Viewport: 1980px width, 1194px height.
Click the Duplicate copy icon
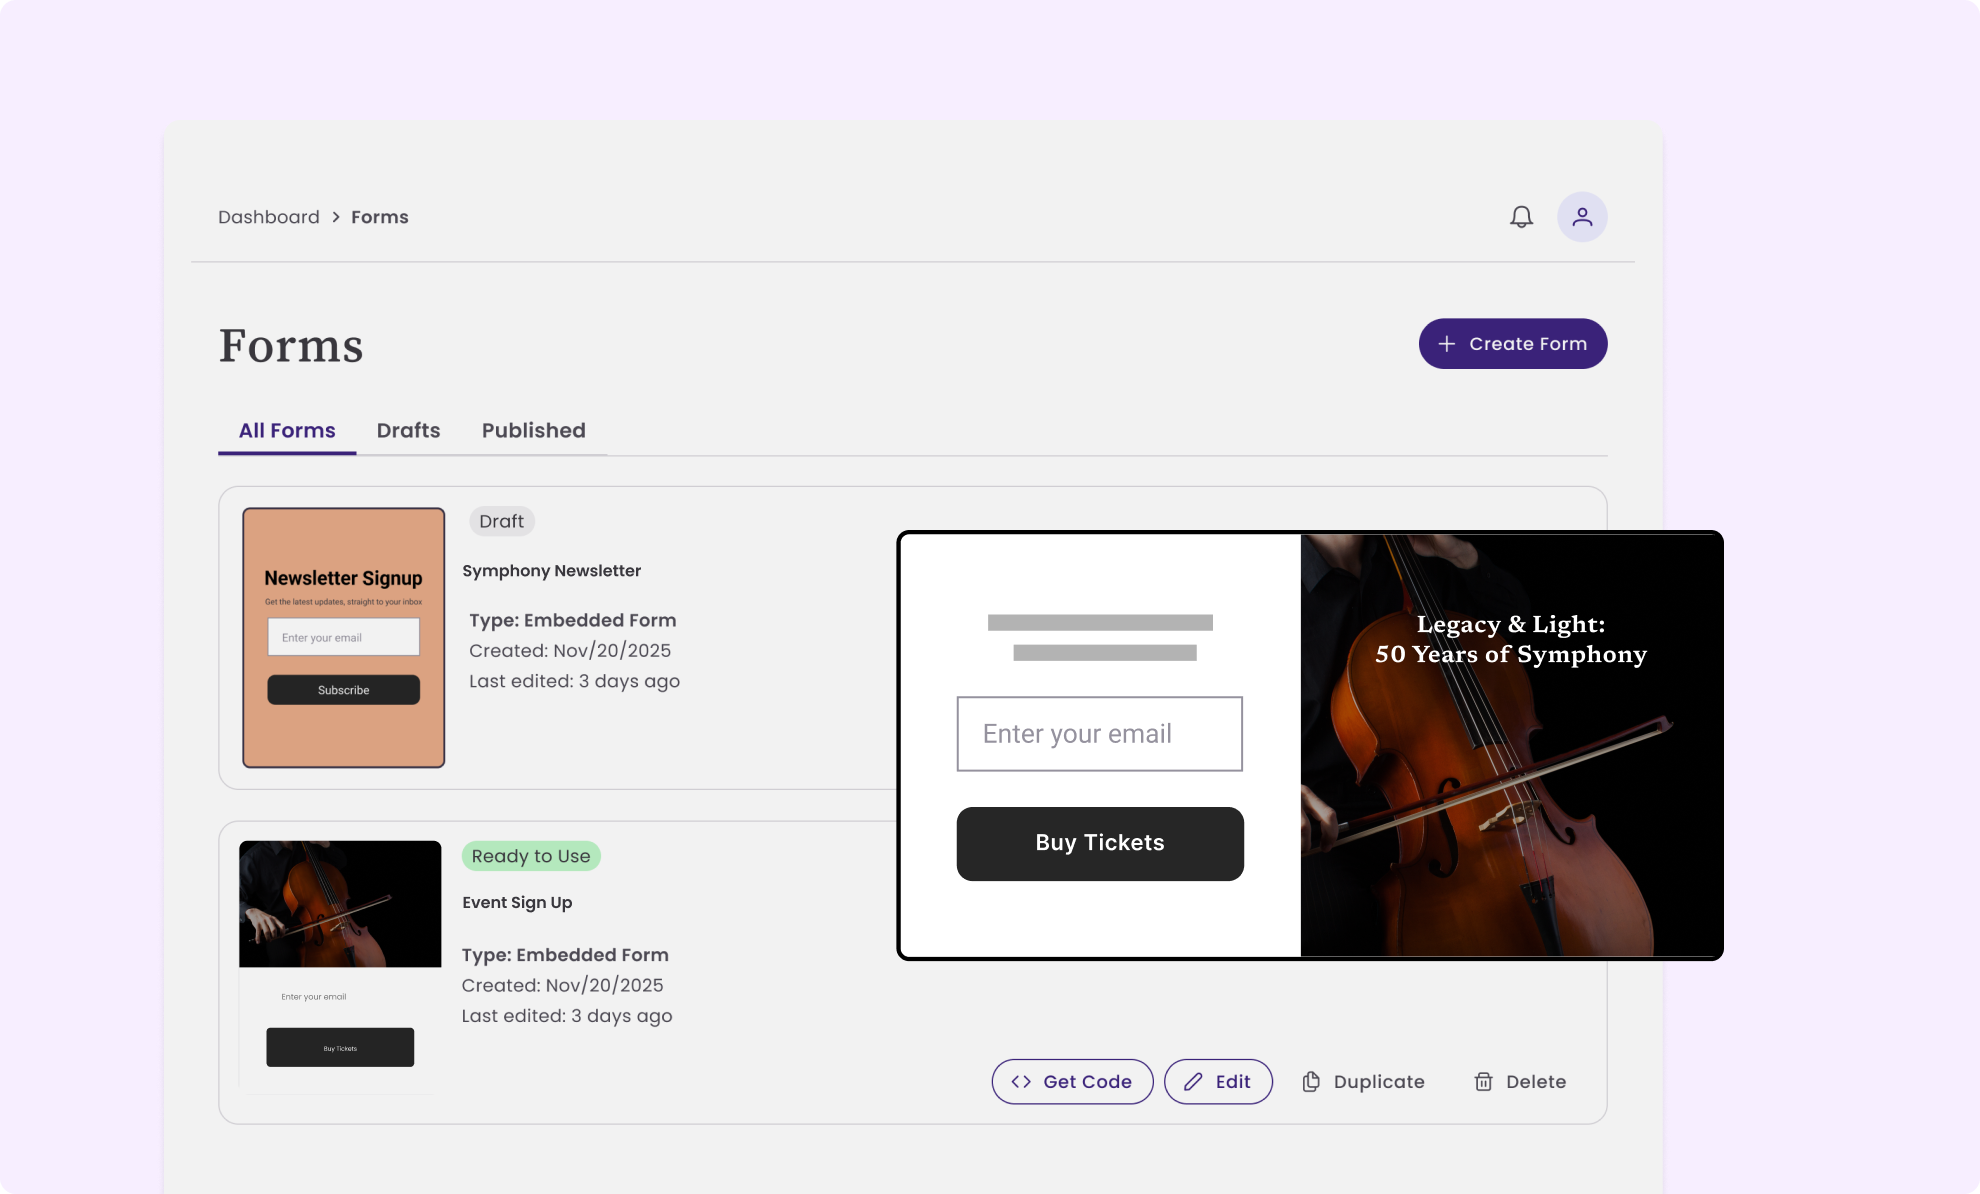click(1311, 1082)
